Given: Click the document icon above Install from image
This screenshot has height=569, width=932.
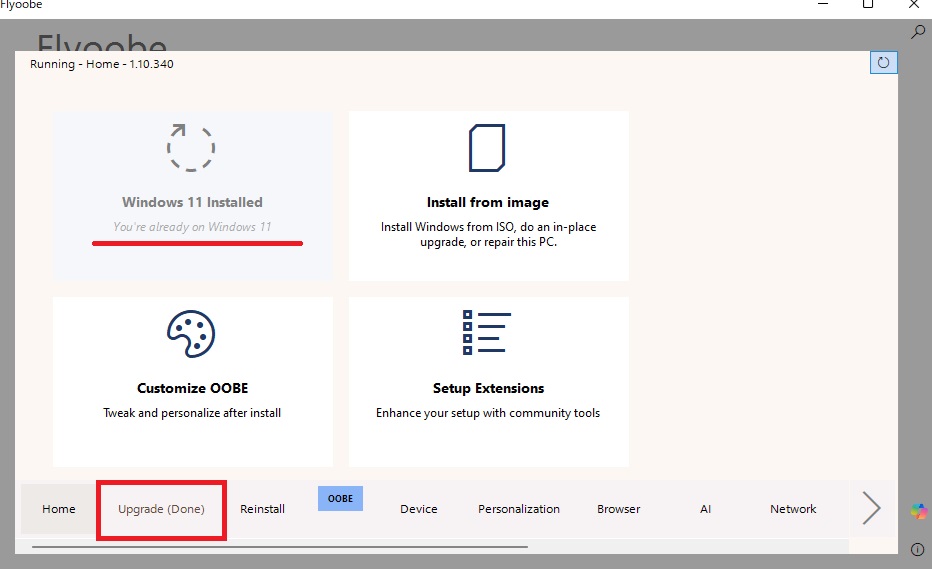Looking at the screenshot, I should point(488,148).
